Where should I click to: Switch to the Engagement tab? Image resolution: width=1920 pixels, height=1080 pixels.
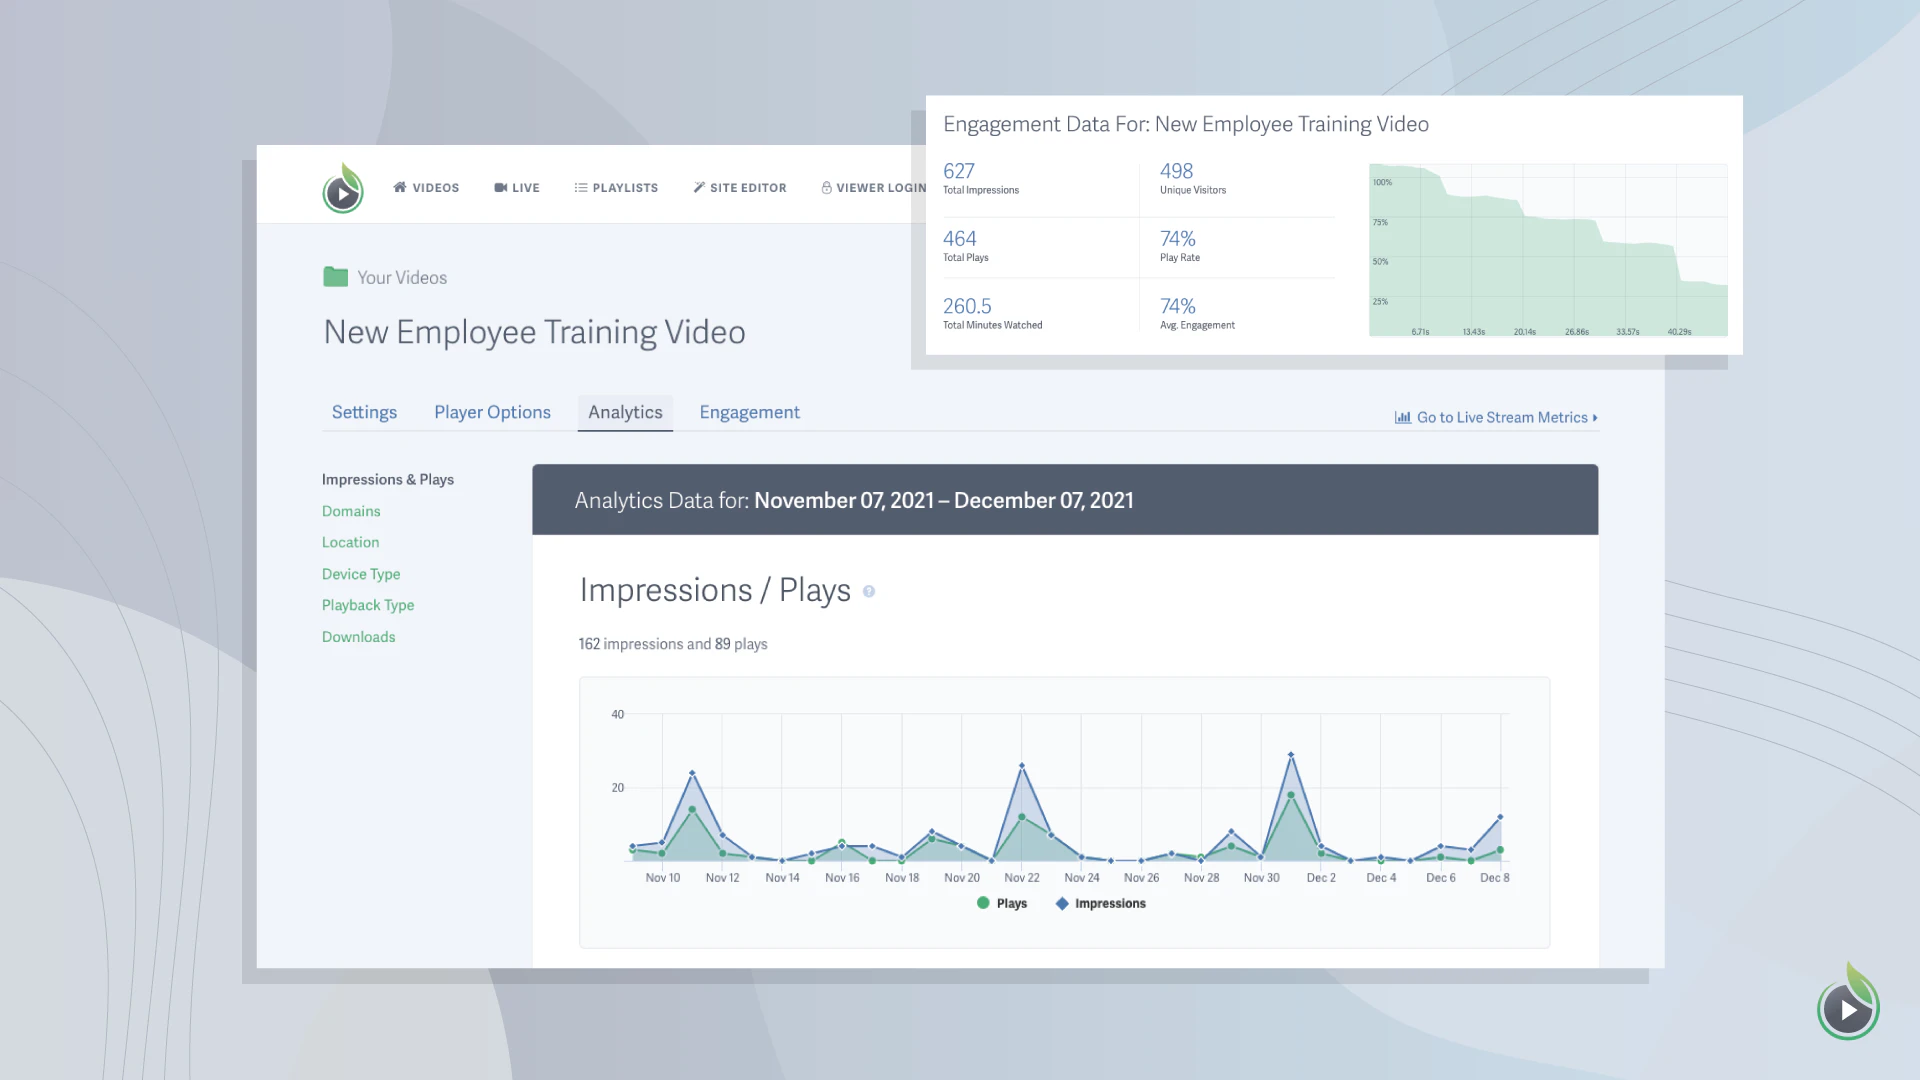pos(749,412)
